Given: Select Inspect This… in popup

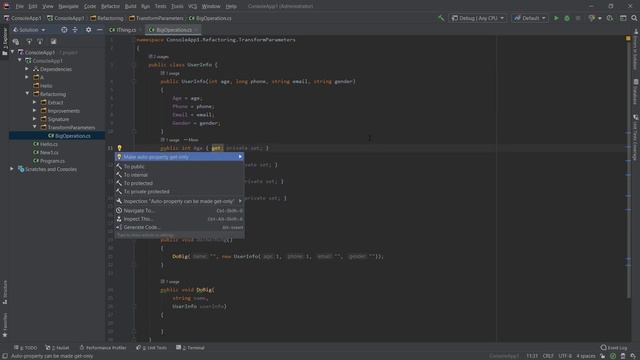Looking at the screenshot, I should tap(180, 219).
